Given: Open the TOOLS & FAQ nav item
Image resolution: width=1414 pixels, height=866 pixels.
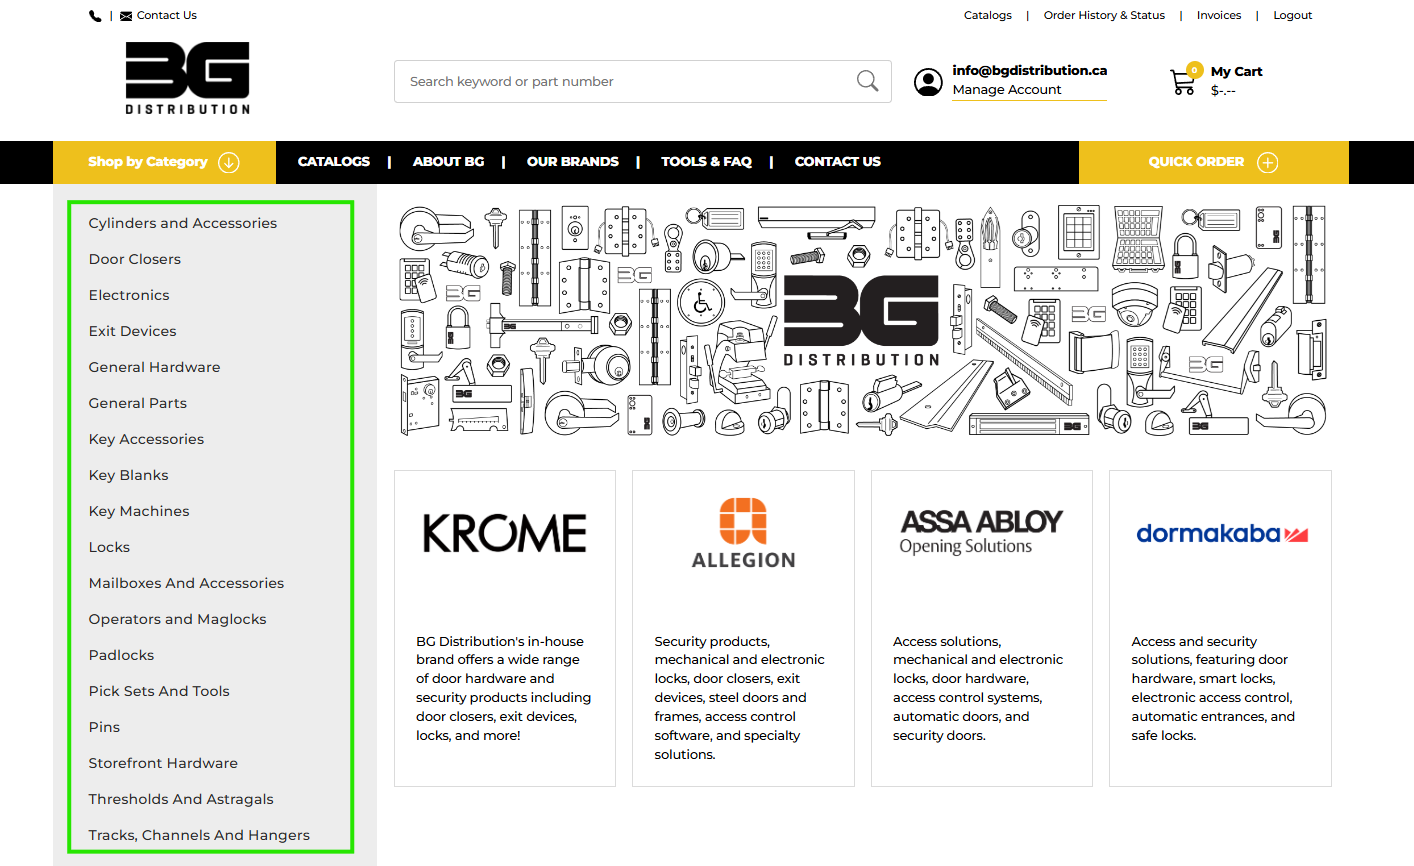Looking at the screenshot, I should (x=706, y=162).
